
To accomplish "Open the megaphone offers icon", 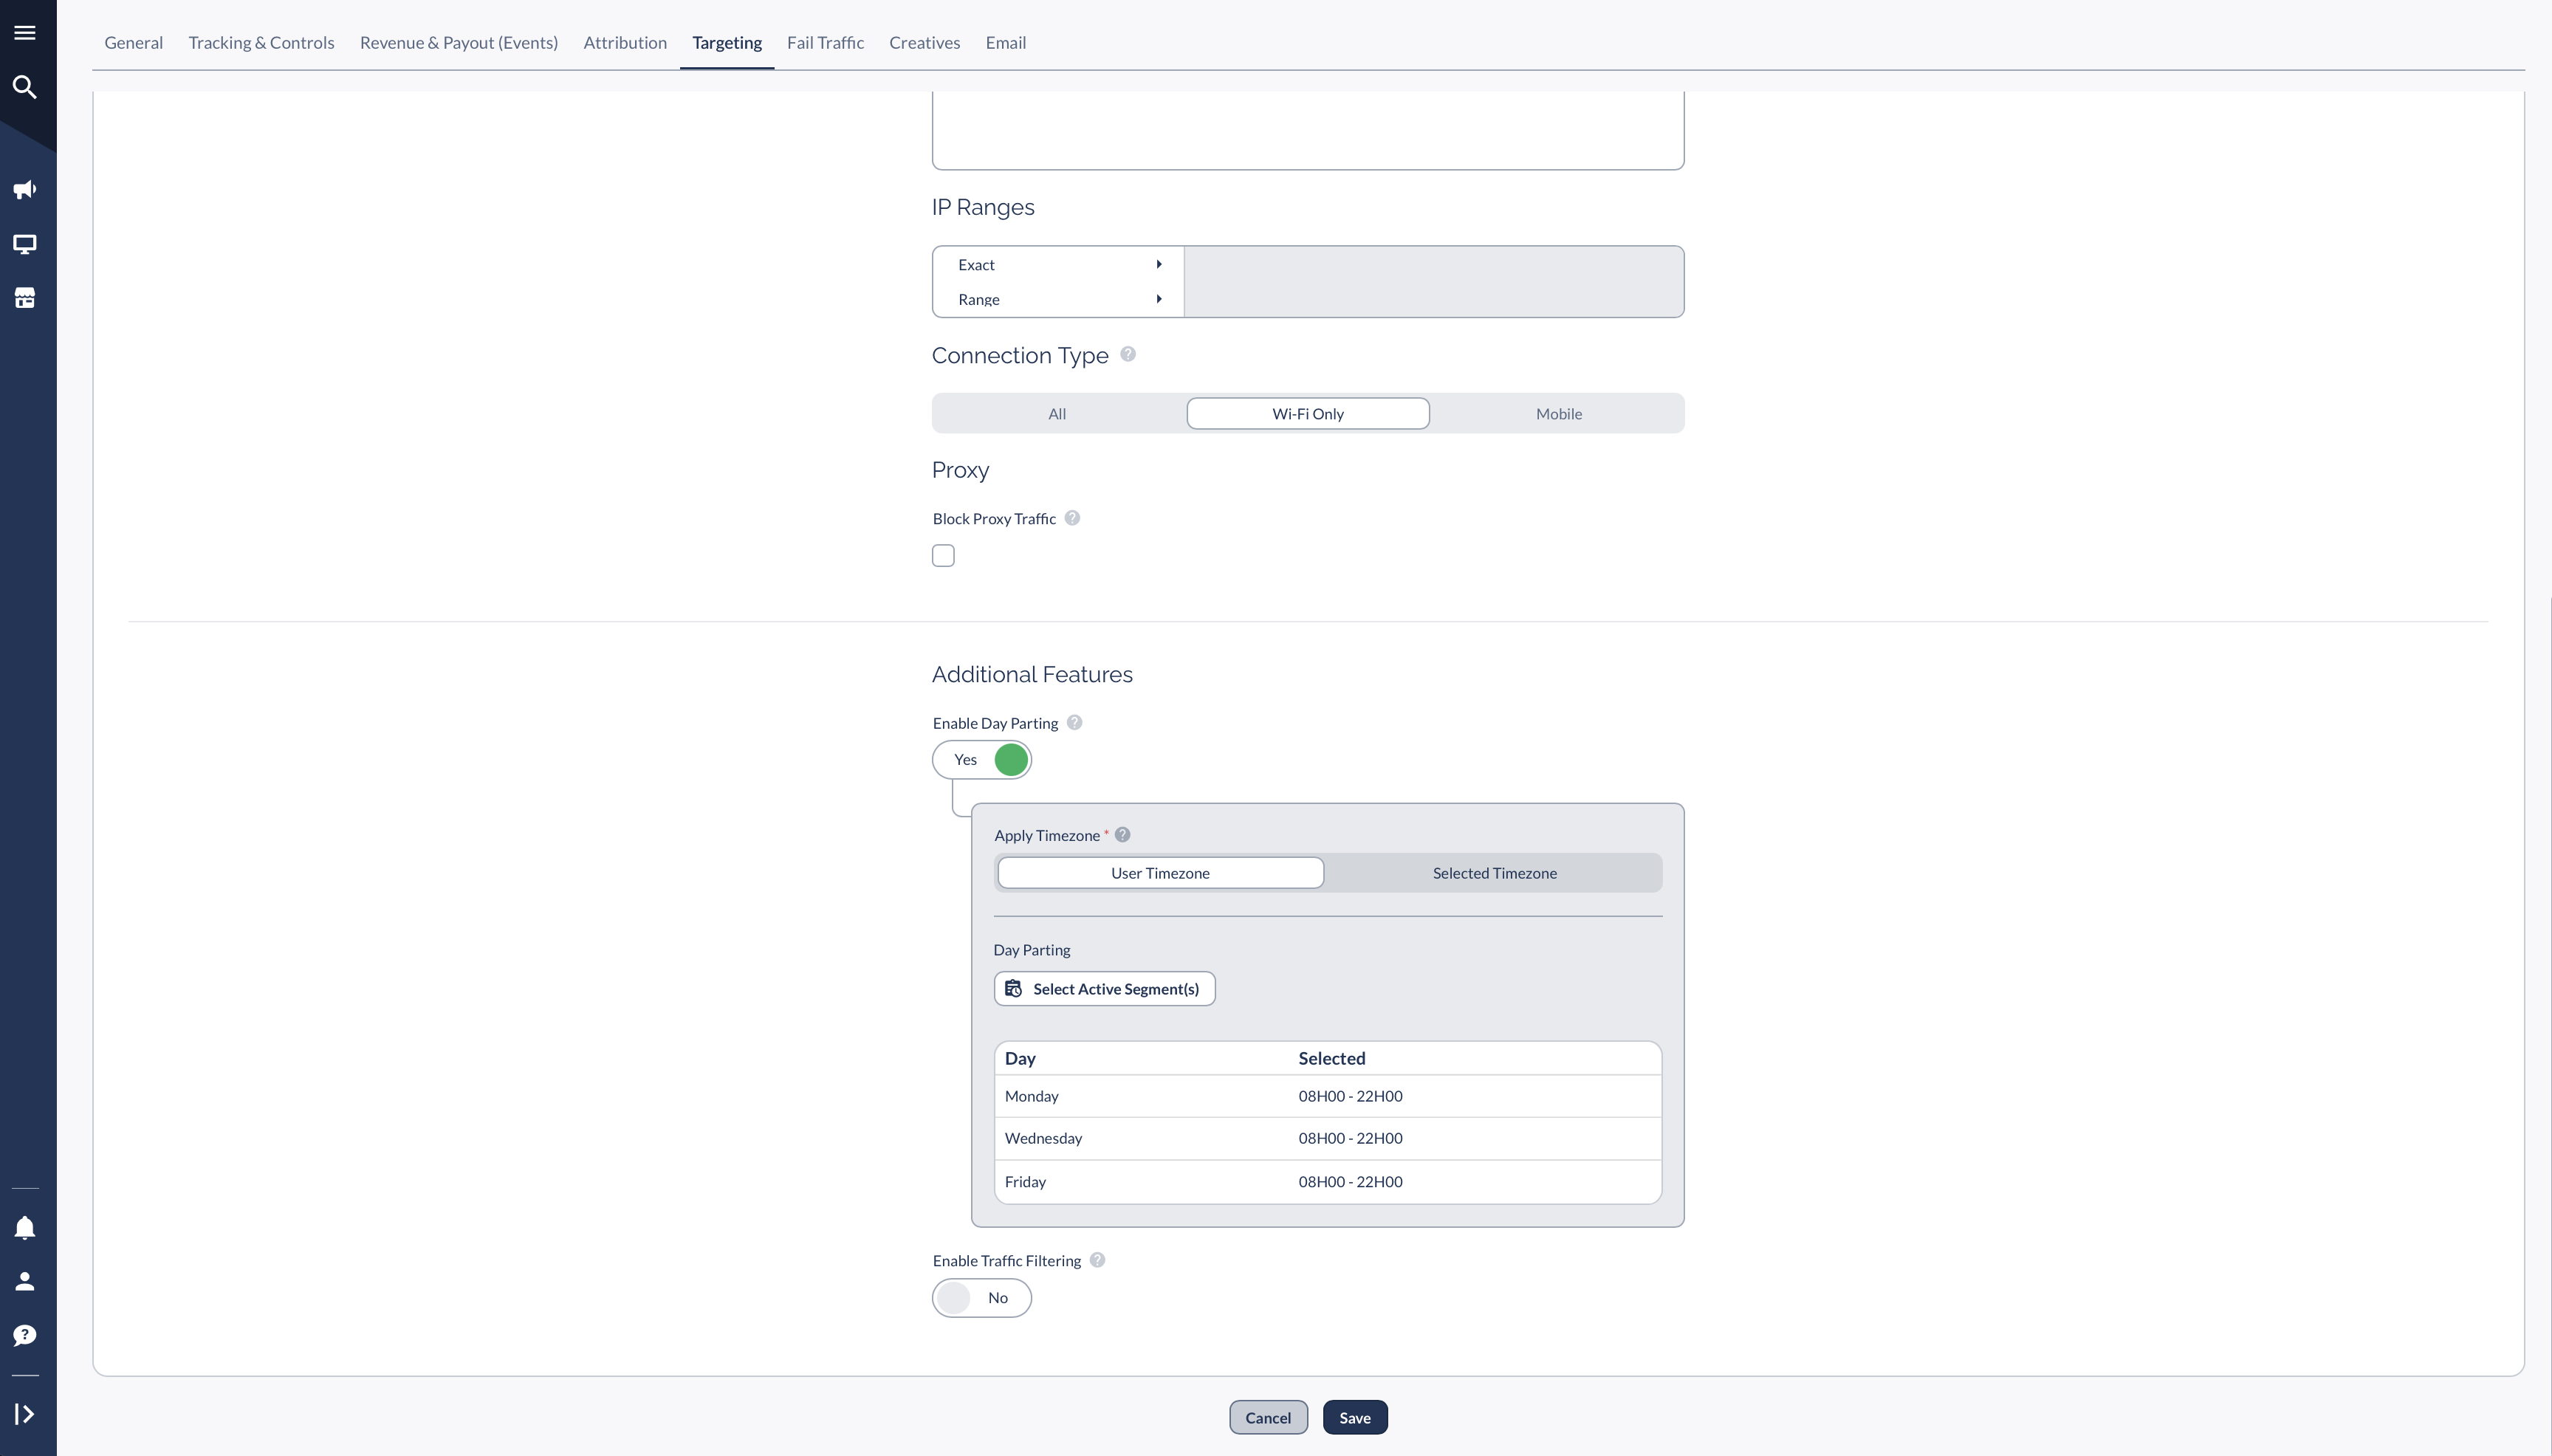I will click(25, 190).
